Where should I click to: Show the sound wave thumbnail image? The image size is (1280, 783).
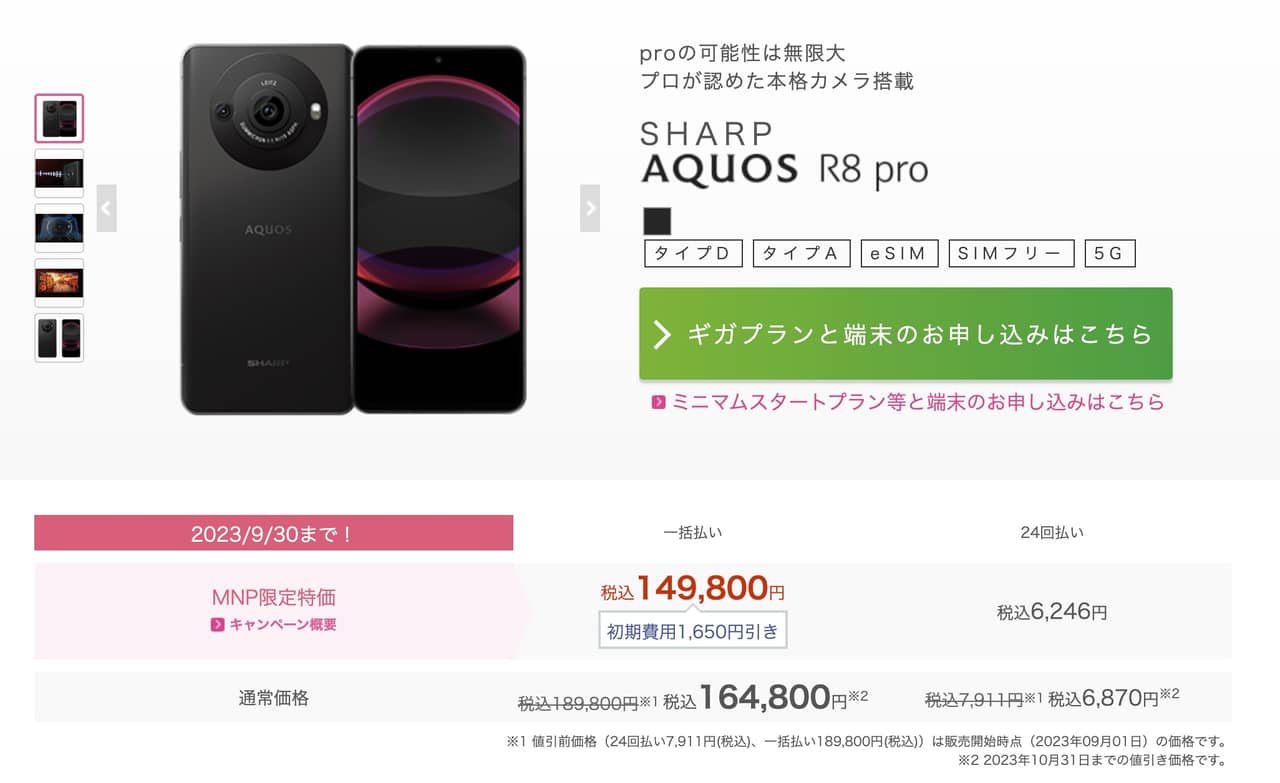click(60, 173)
